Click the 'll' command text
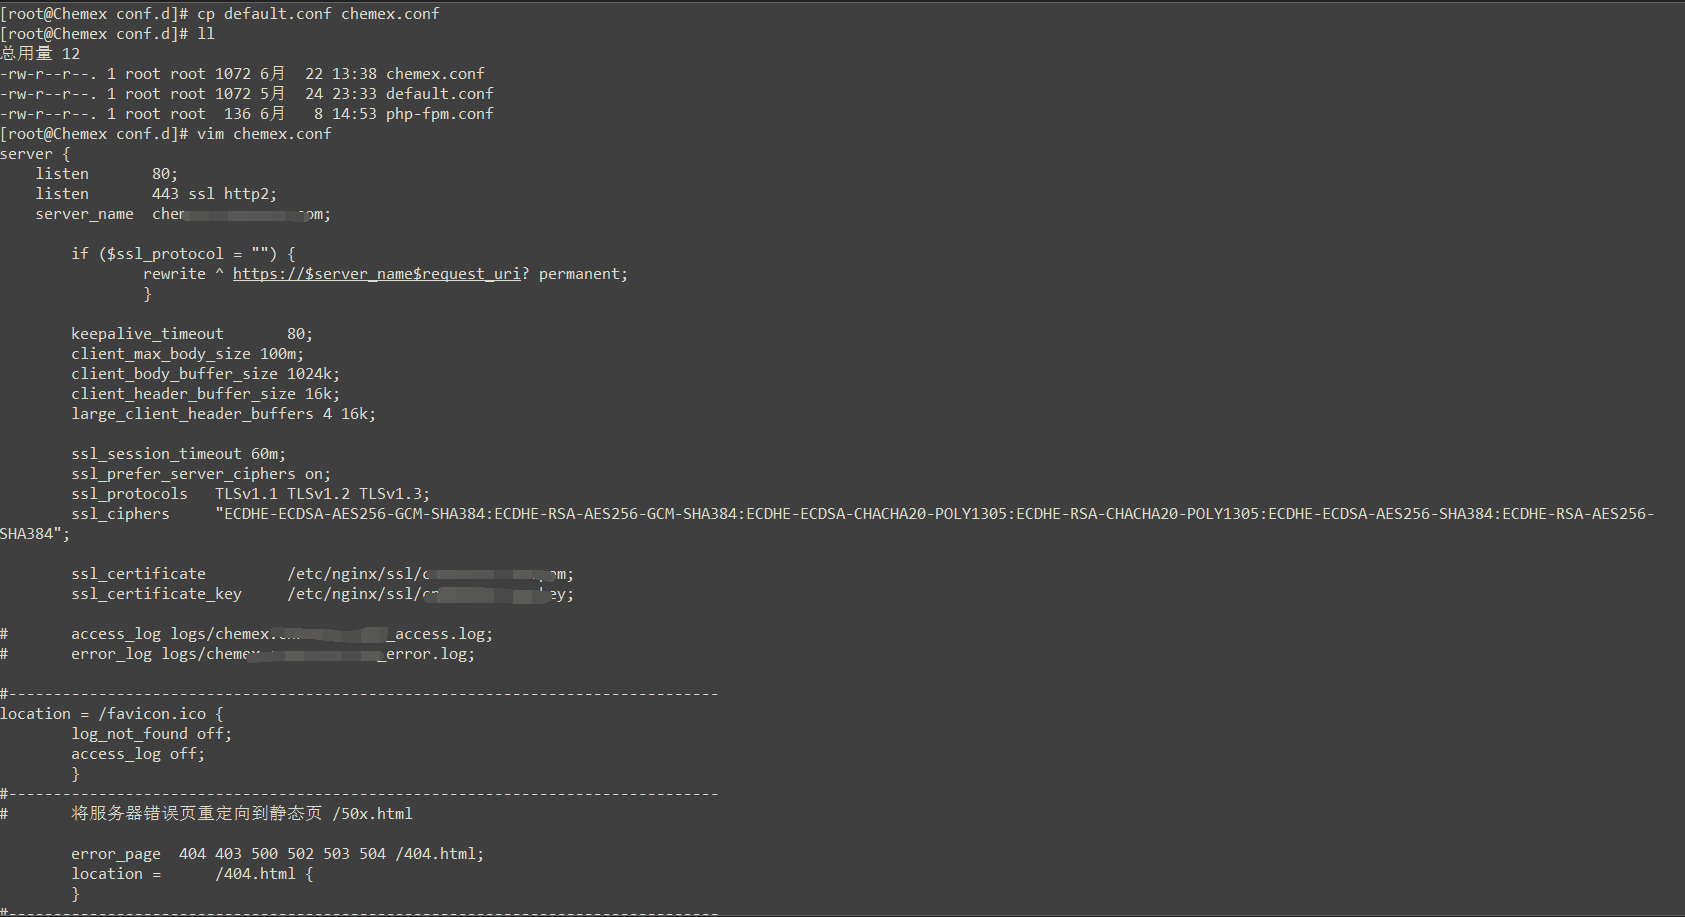The height and width of the screenshot is (917, 1685). pos(206,34)
